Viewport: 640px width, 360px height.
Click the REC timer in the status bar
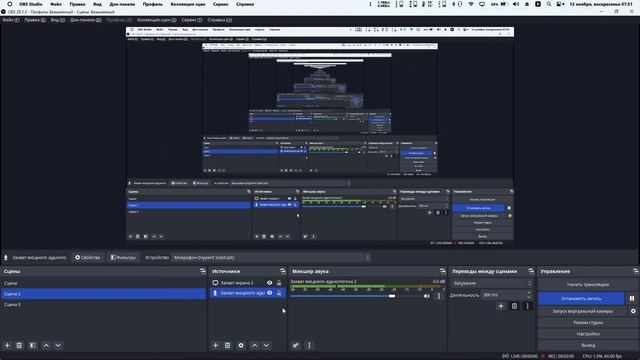pos(561,356)
